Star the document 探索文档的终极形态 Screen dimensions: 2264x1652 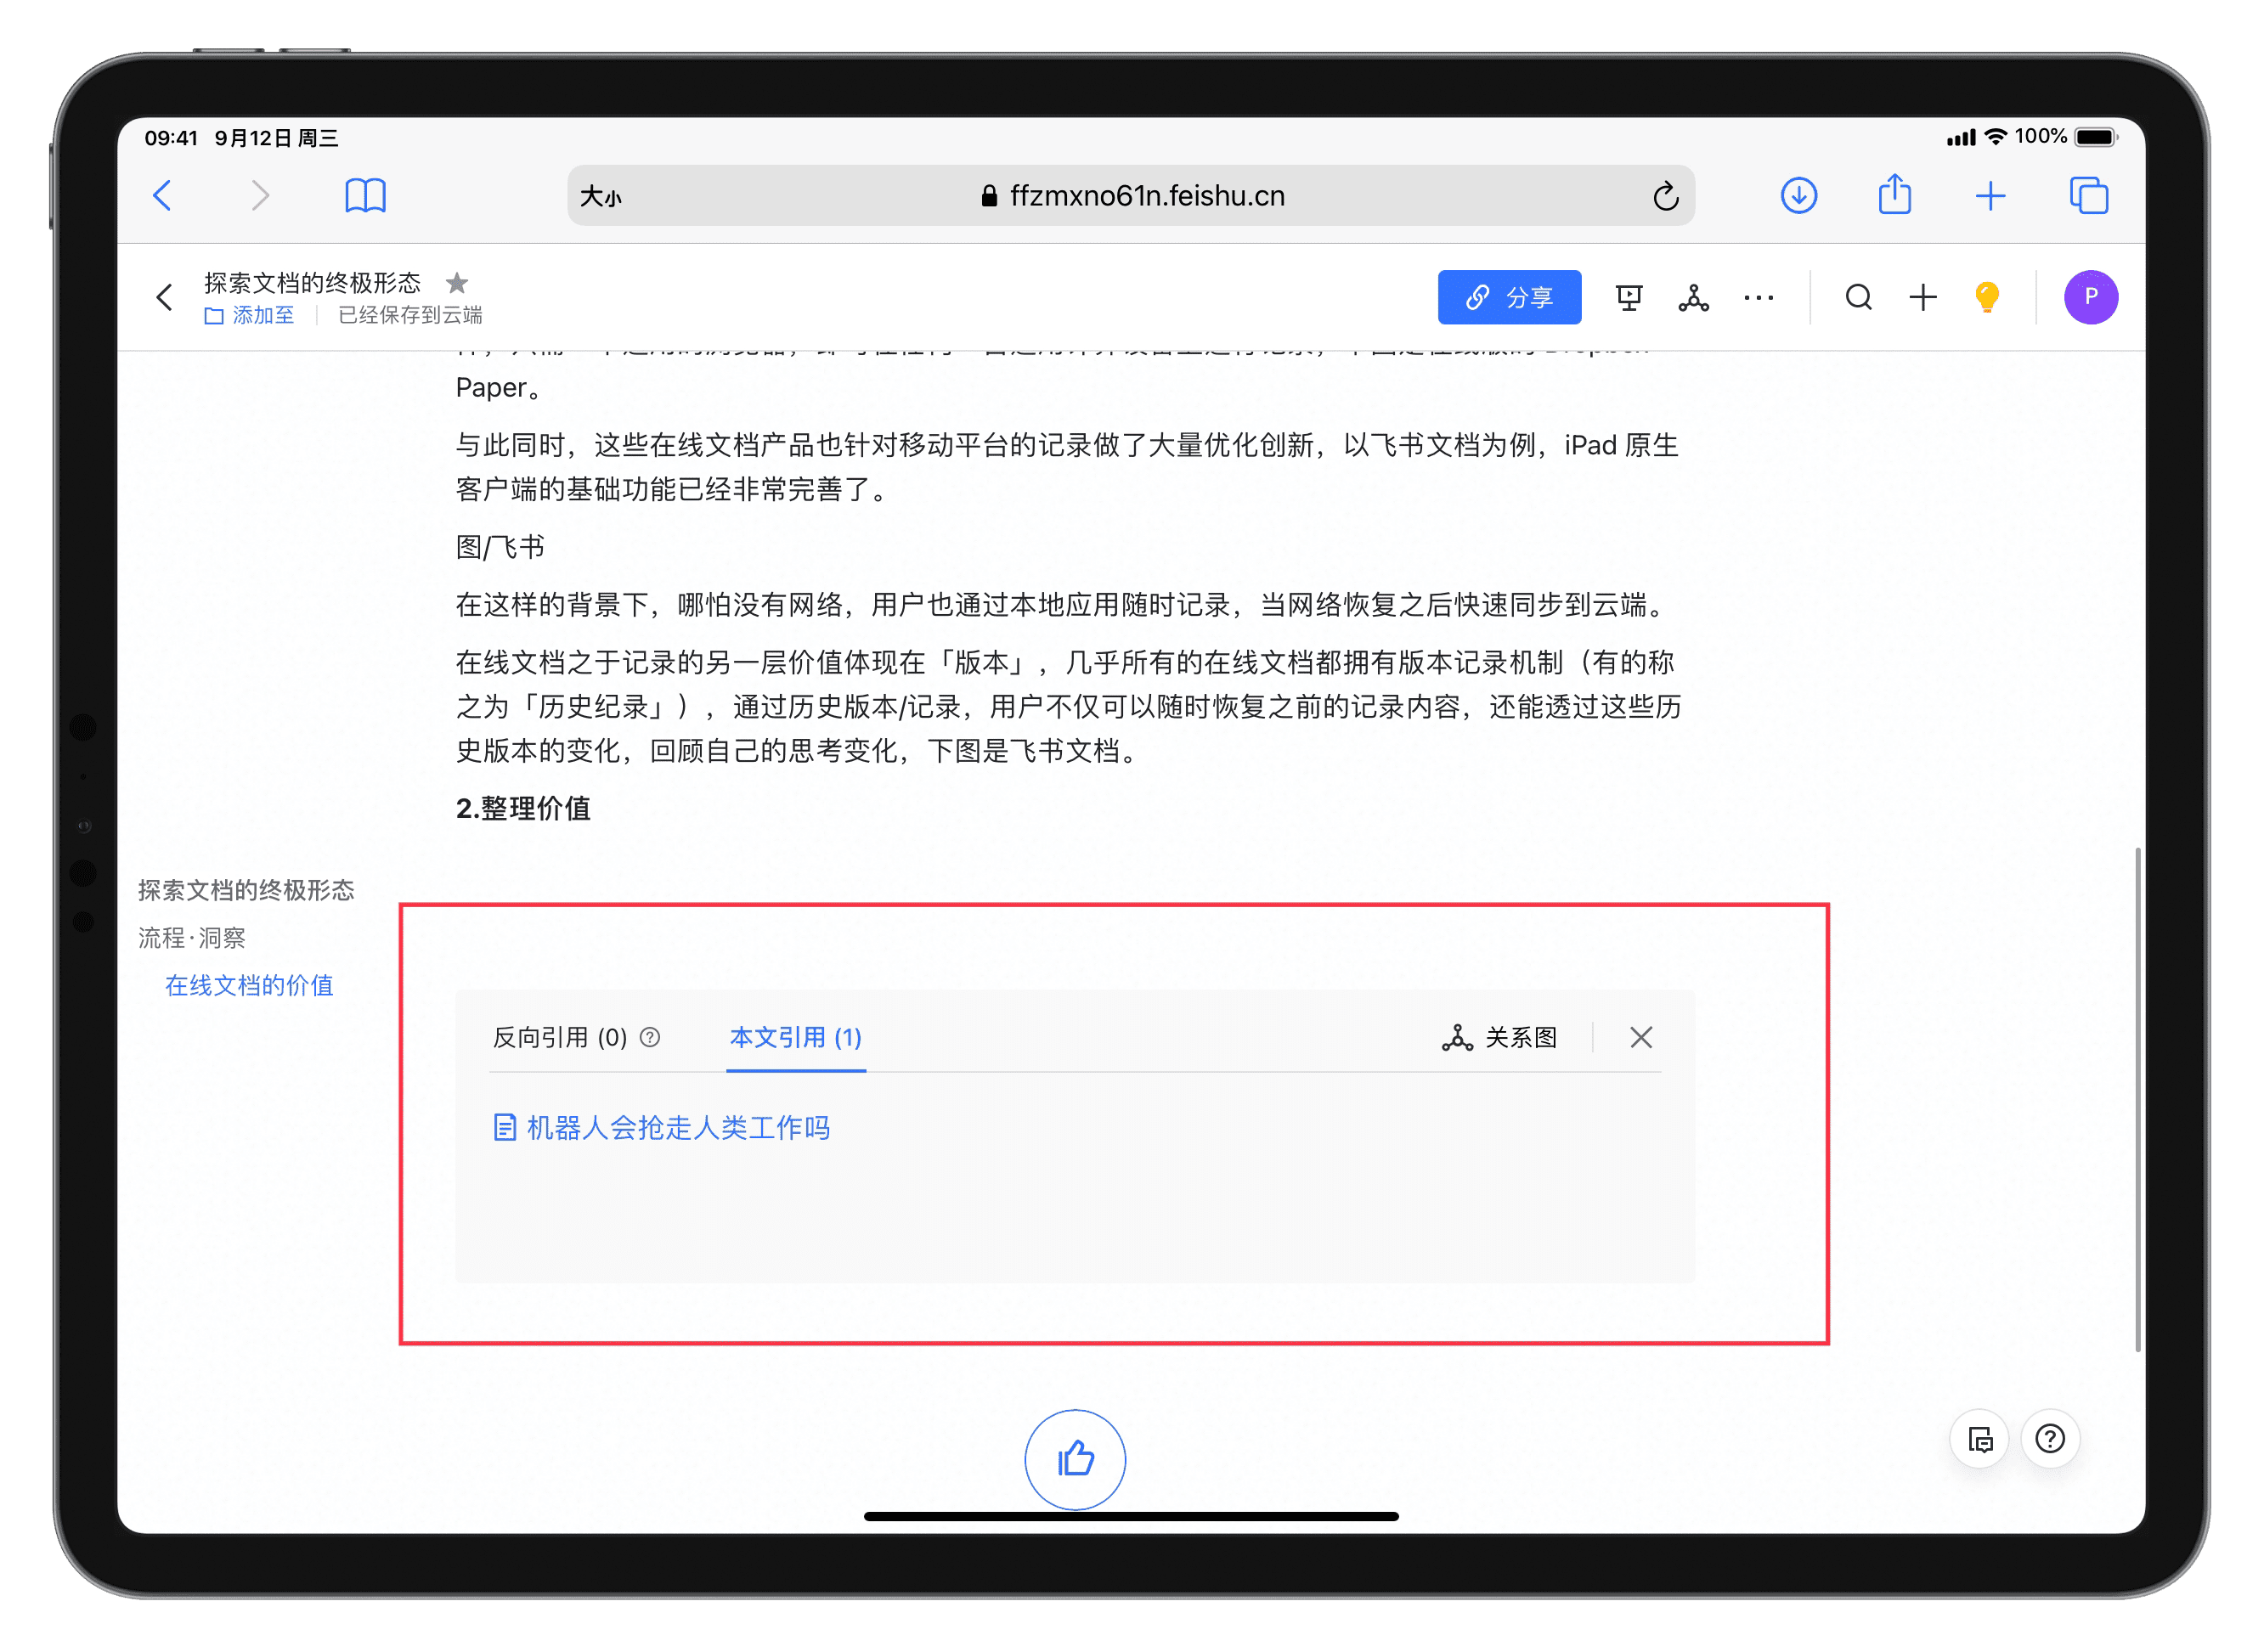(457, 283)
